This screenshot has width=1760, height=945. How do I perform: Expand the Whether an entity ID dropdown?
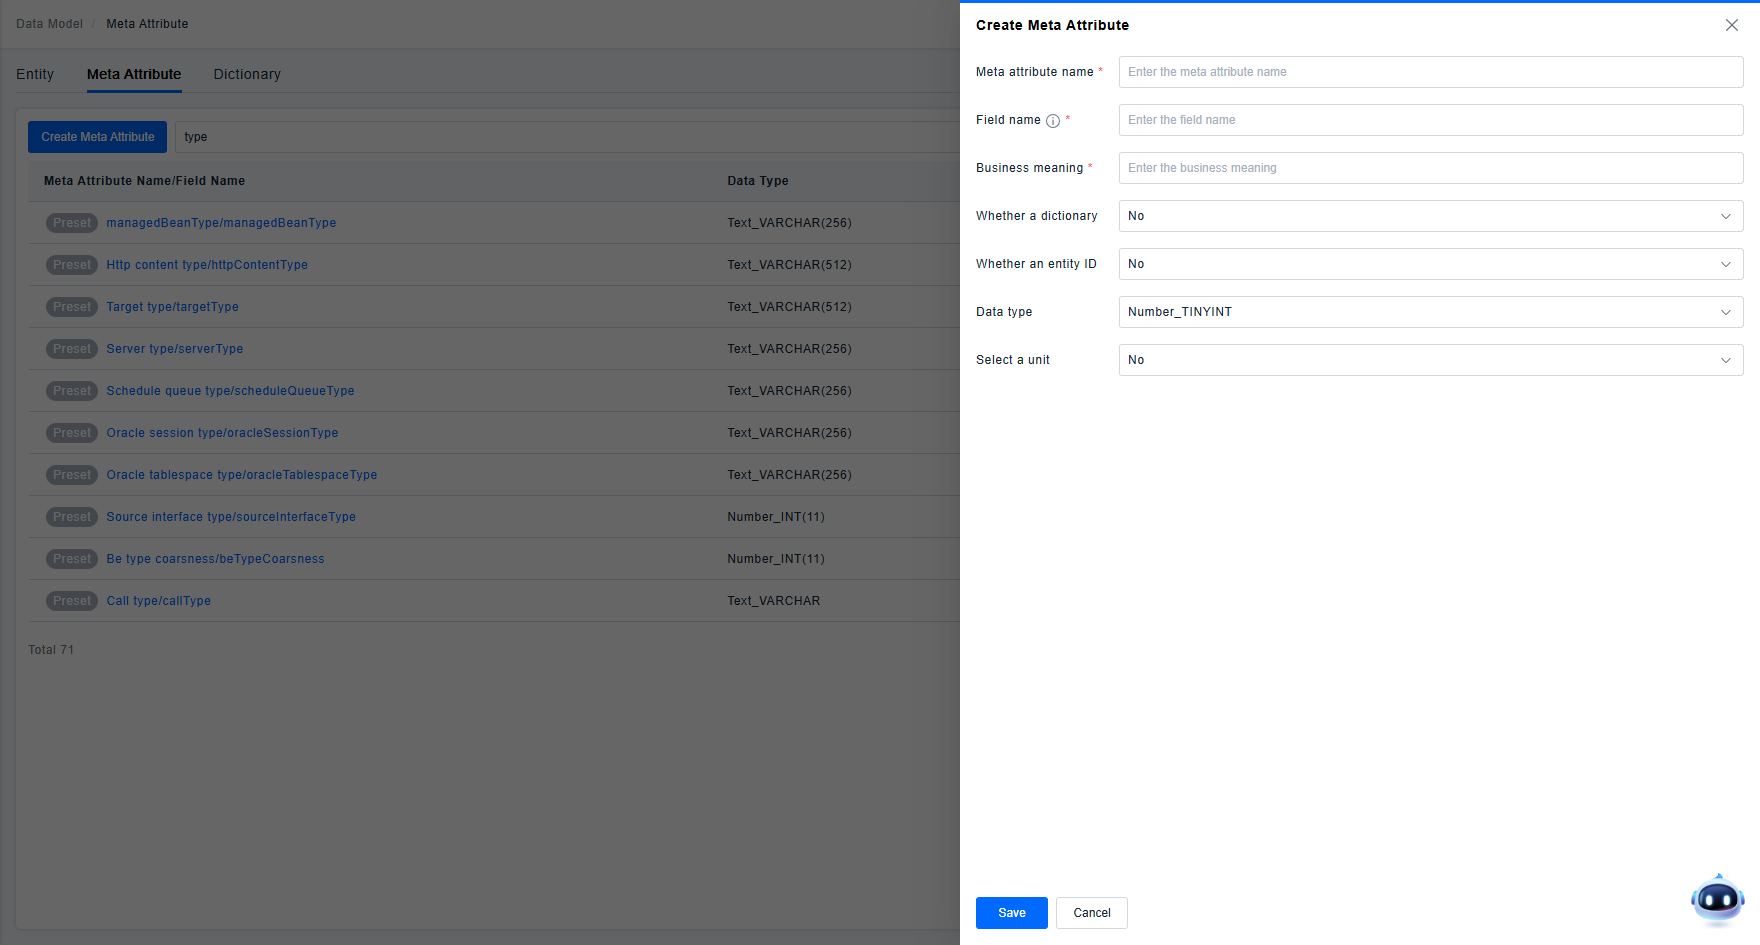coord(1430,264)
